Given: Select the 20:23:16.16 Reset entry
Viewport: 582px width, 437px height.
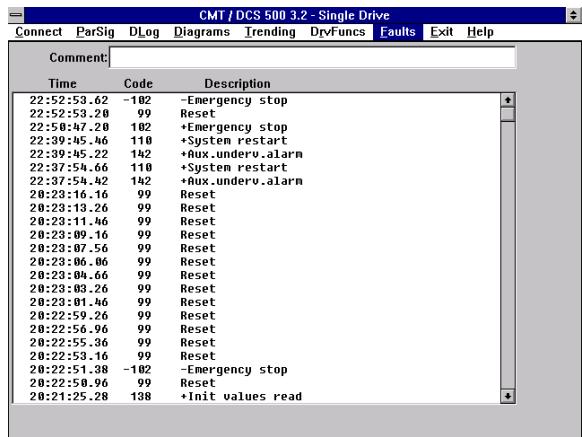Looking at the screenshot, I should click(x=256, y=195).
